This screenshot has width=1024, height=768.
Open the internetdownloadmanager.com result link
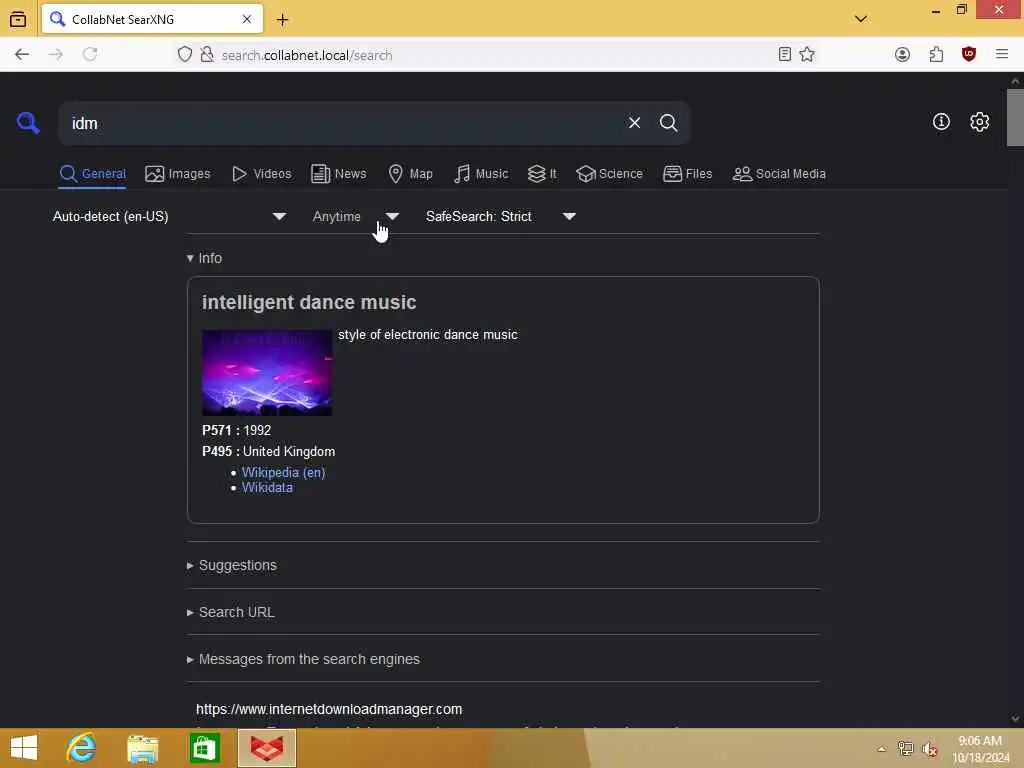pos(329,709)
